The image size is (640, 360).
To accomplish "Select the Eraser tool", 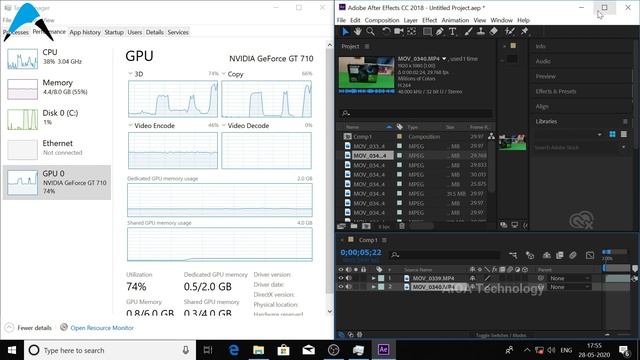I will click(493, 31).
